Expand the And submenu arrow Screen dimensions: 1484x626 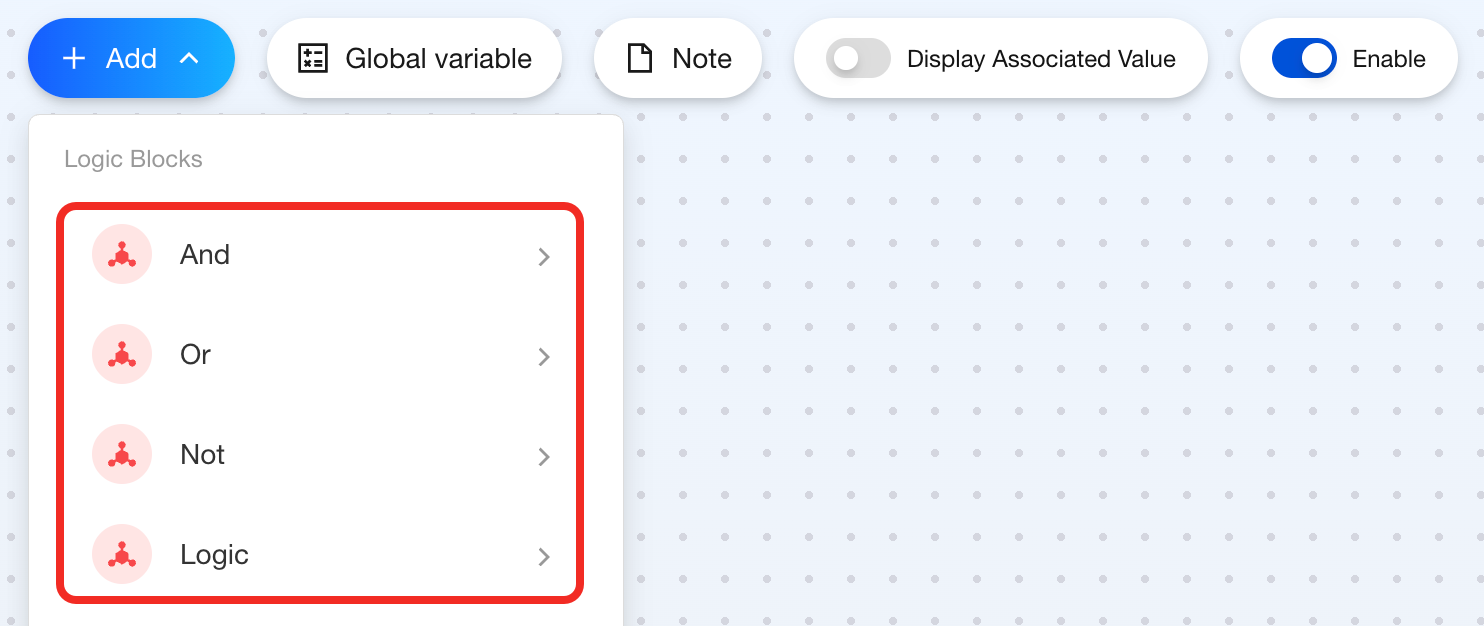click(x=544, y=257)
